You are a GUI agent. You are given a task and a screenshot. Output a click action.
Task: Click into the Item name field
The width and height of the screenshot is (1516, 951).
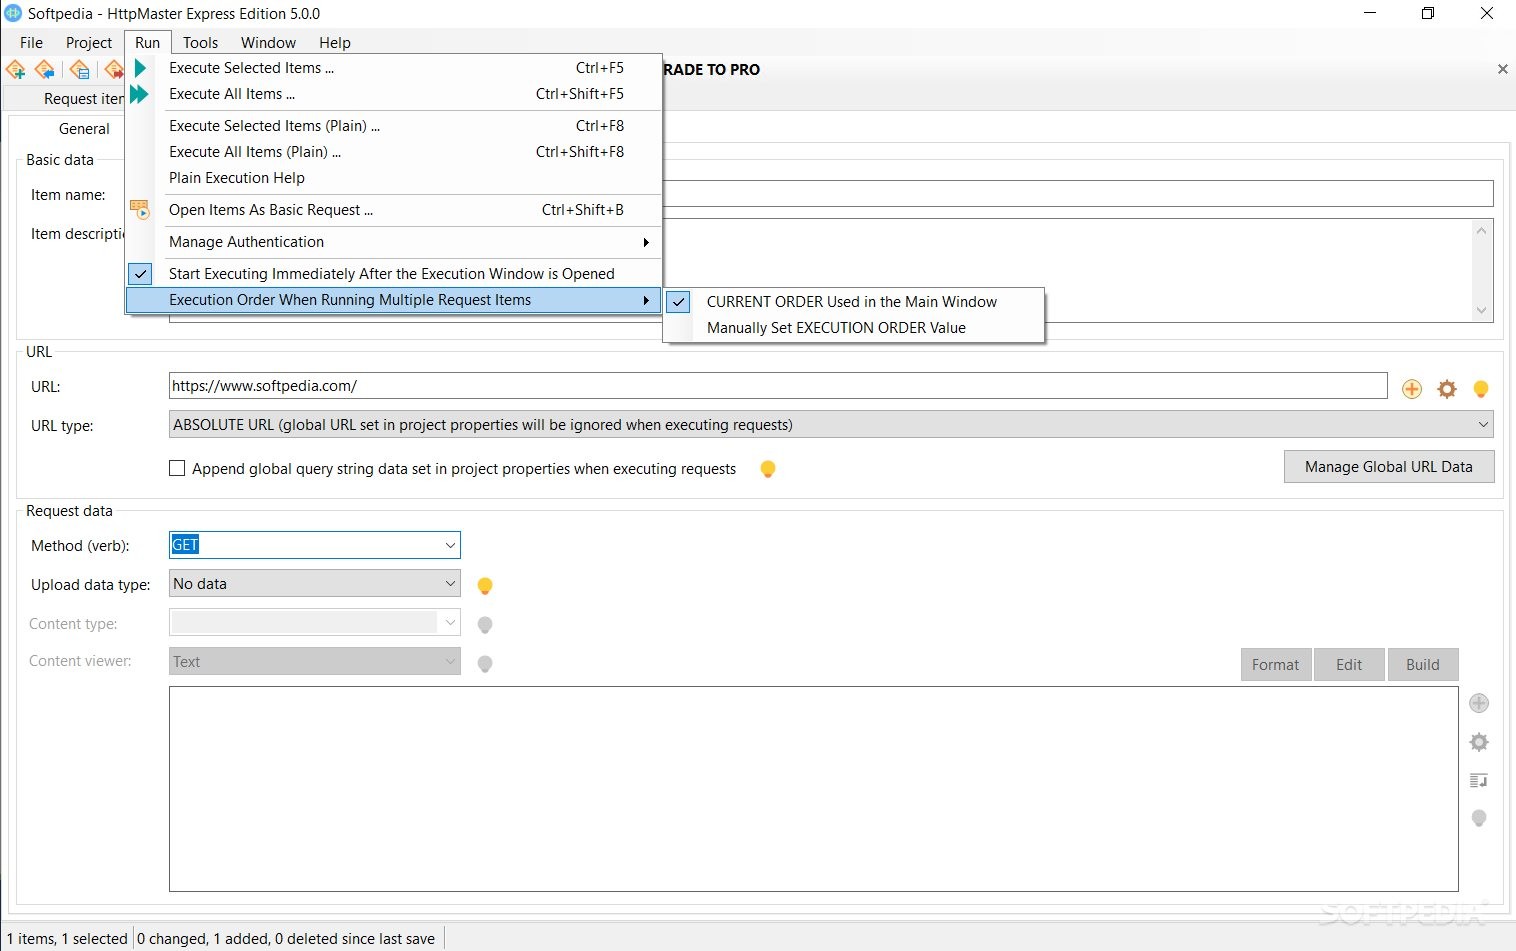pos(1078,194)
